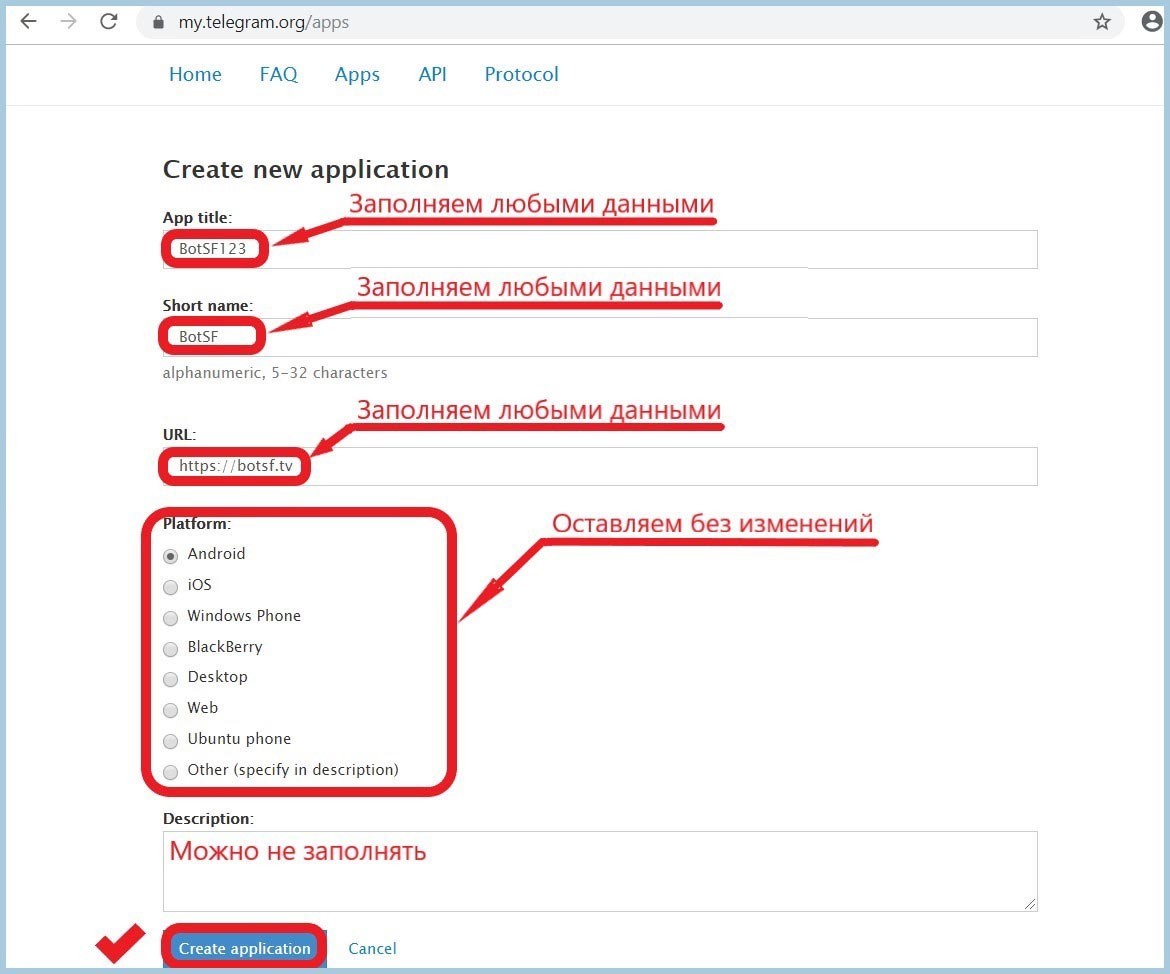Click the "App title:" label
This screenshot has height=974, width=1170.
[198, 217]
